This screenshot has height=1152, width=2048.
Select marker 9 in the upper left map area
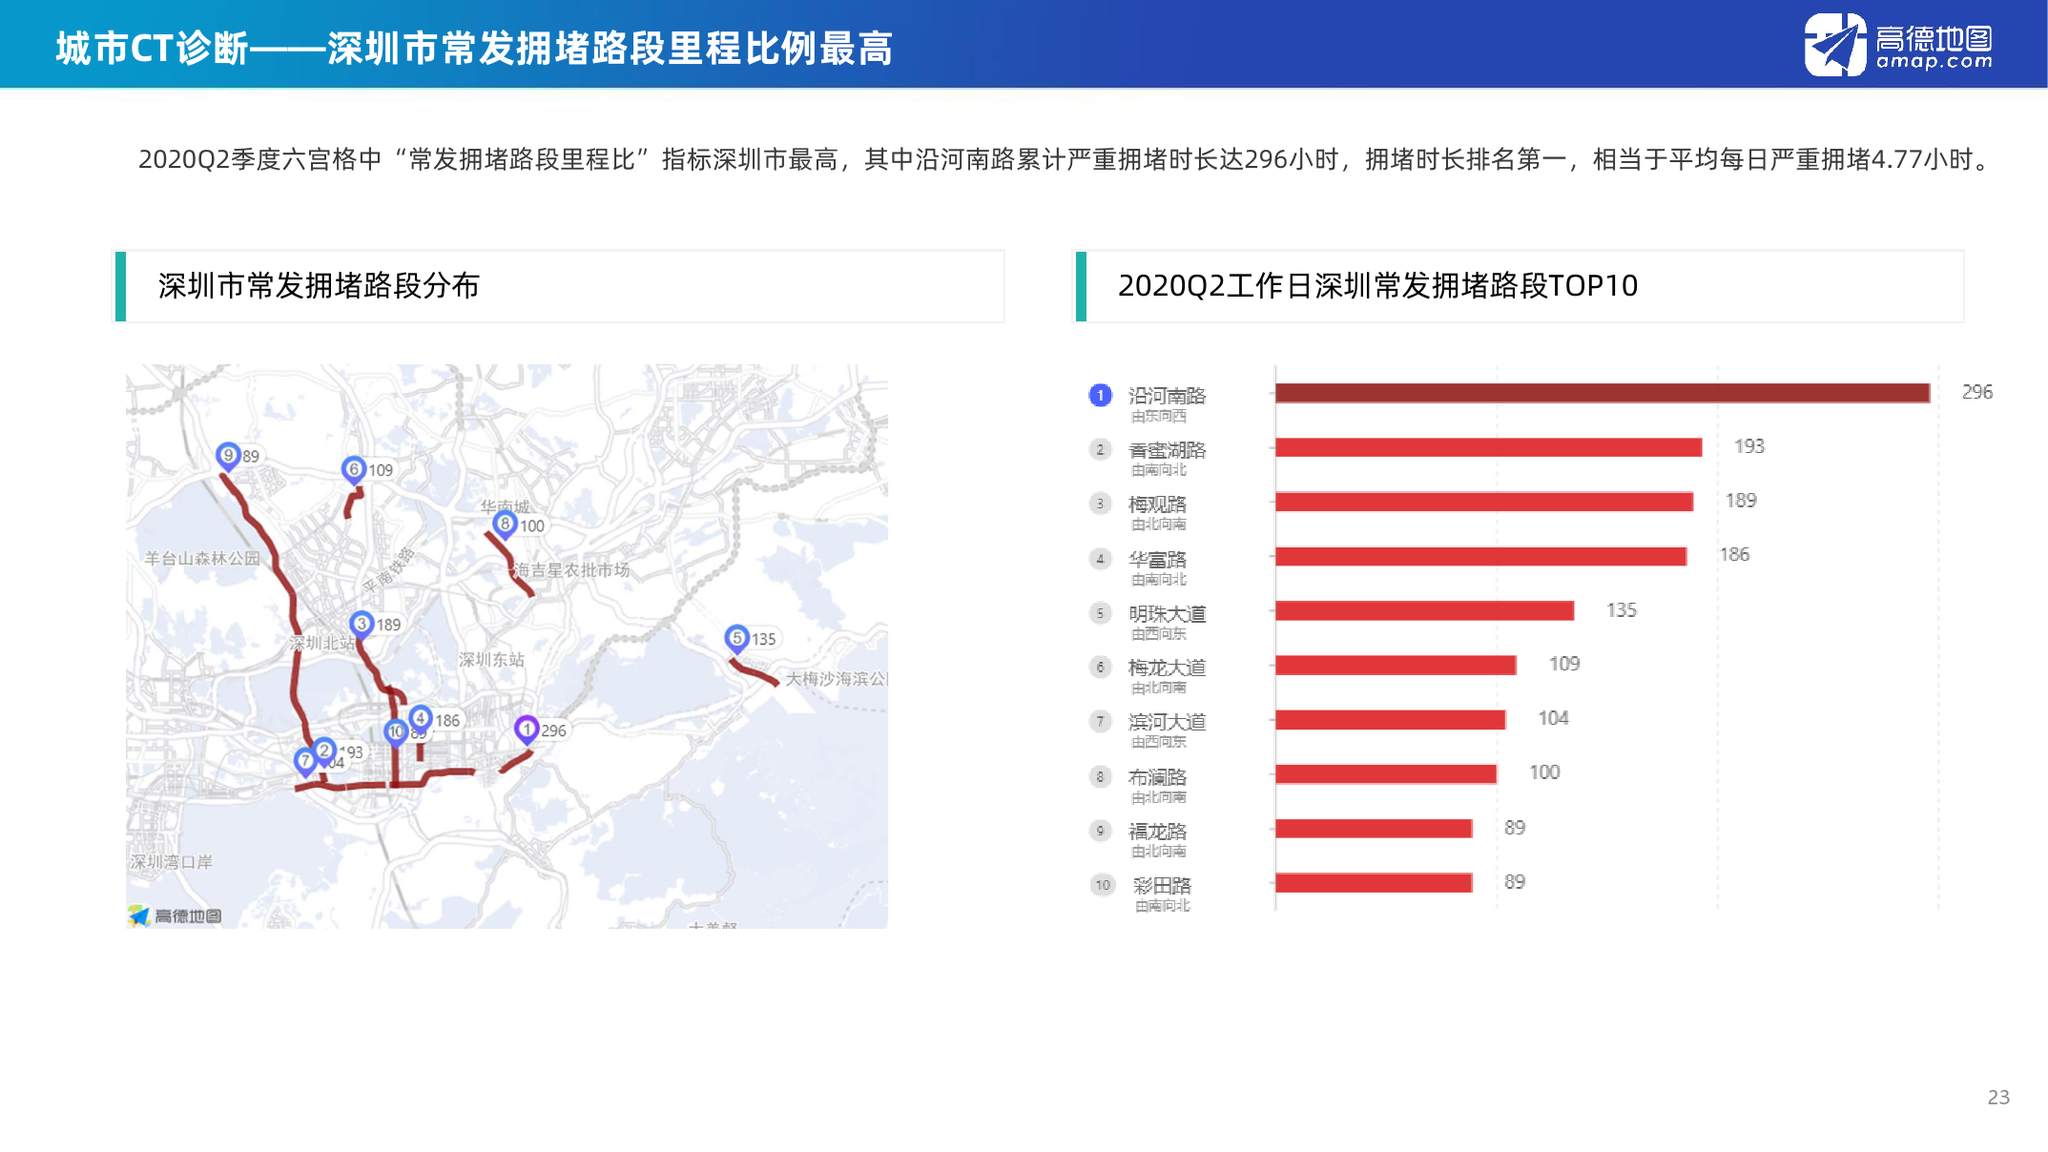coord(228,453)
